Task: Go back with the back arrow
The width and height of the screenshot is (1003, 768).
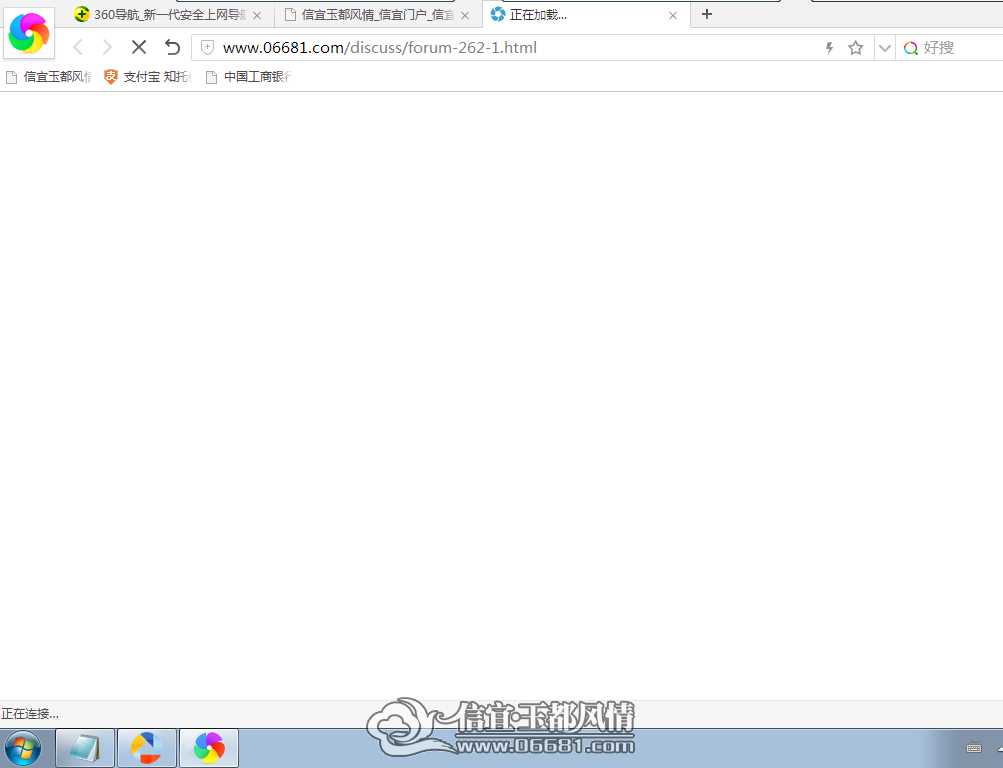Action: click(x=78, y=47)
